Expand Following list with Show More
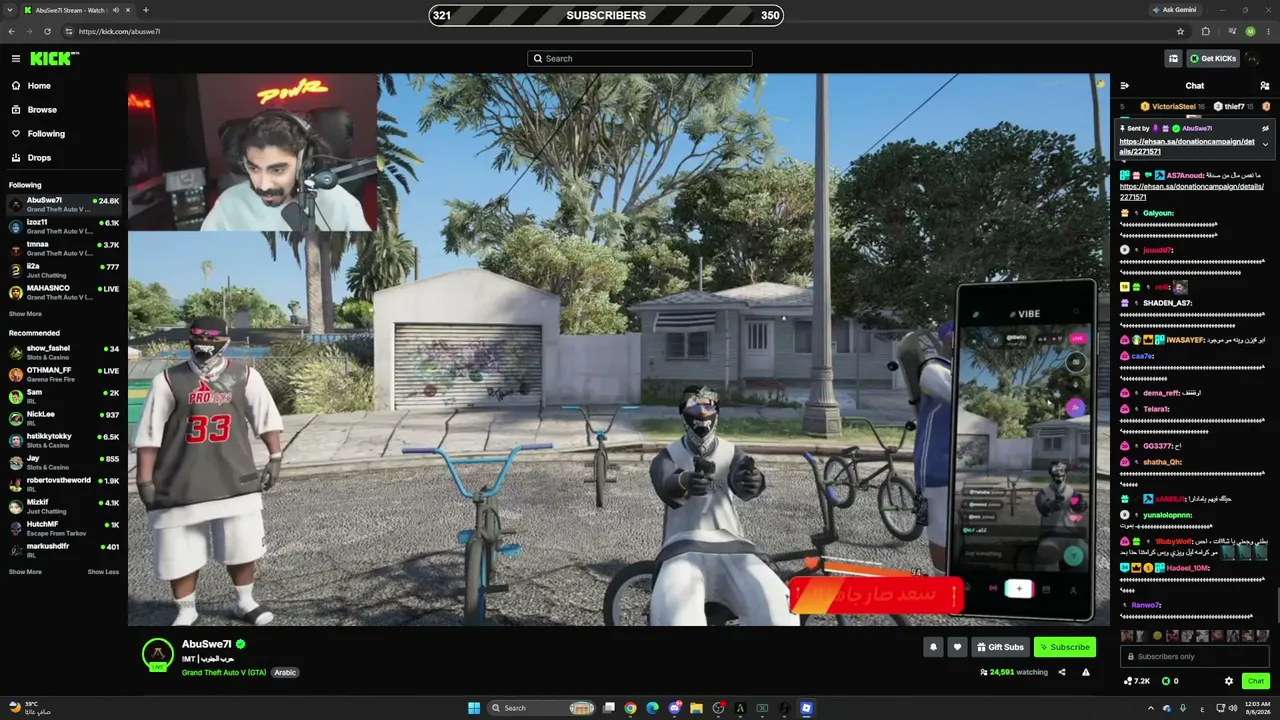 [x=25, y=314]
